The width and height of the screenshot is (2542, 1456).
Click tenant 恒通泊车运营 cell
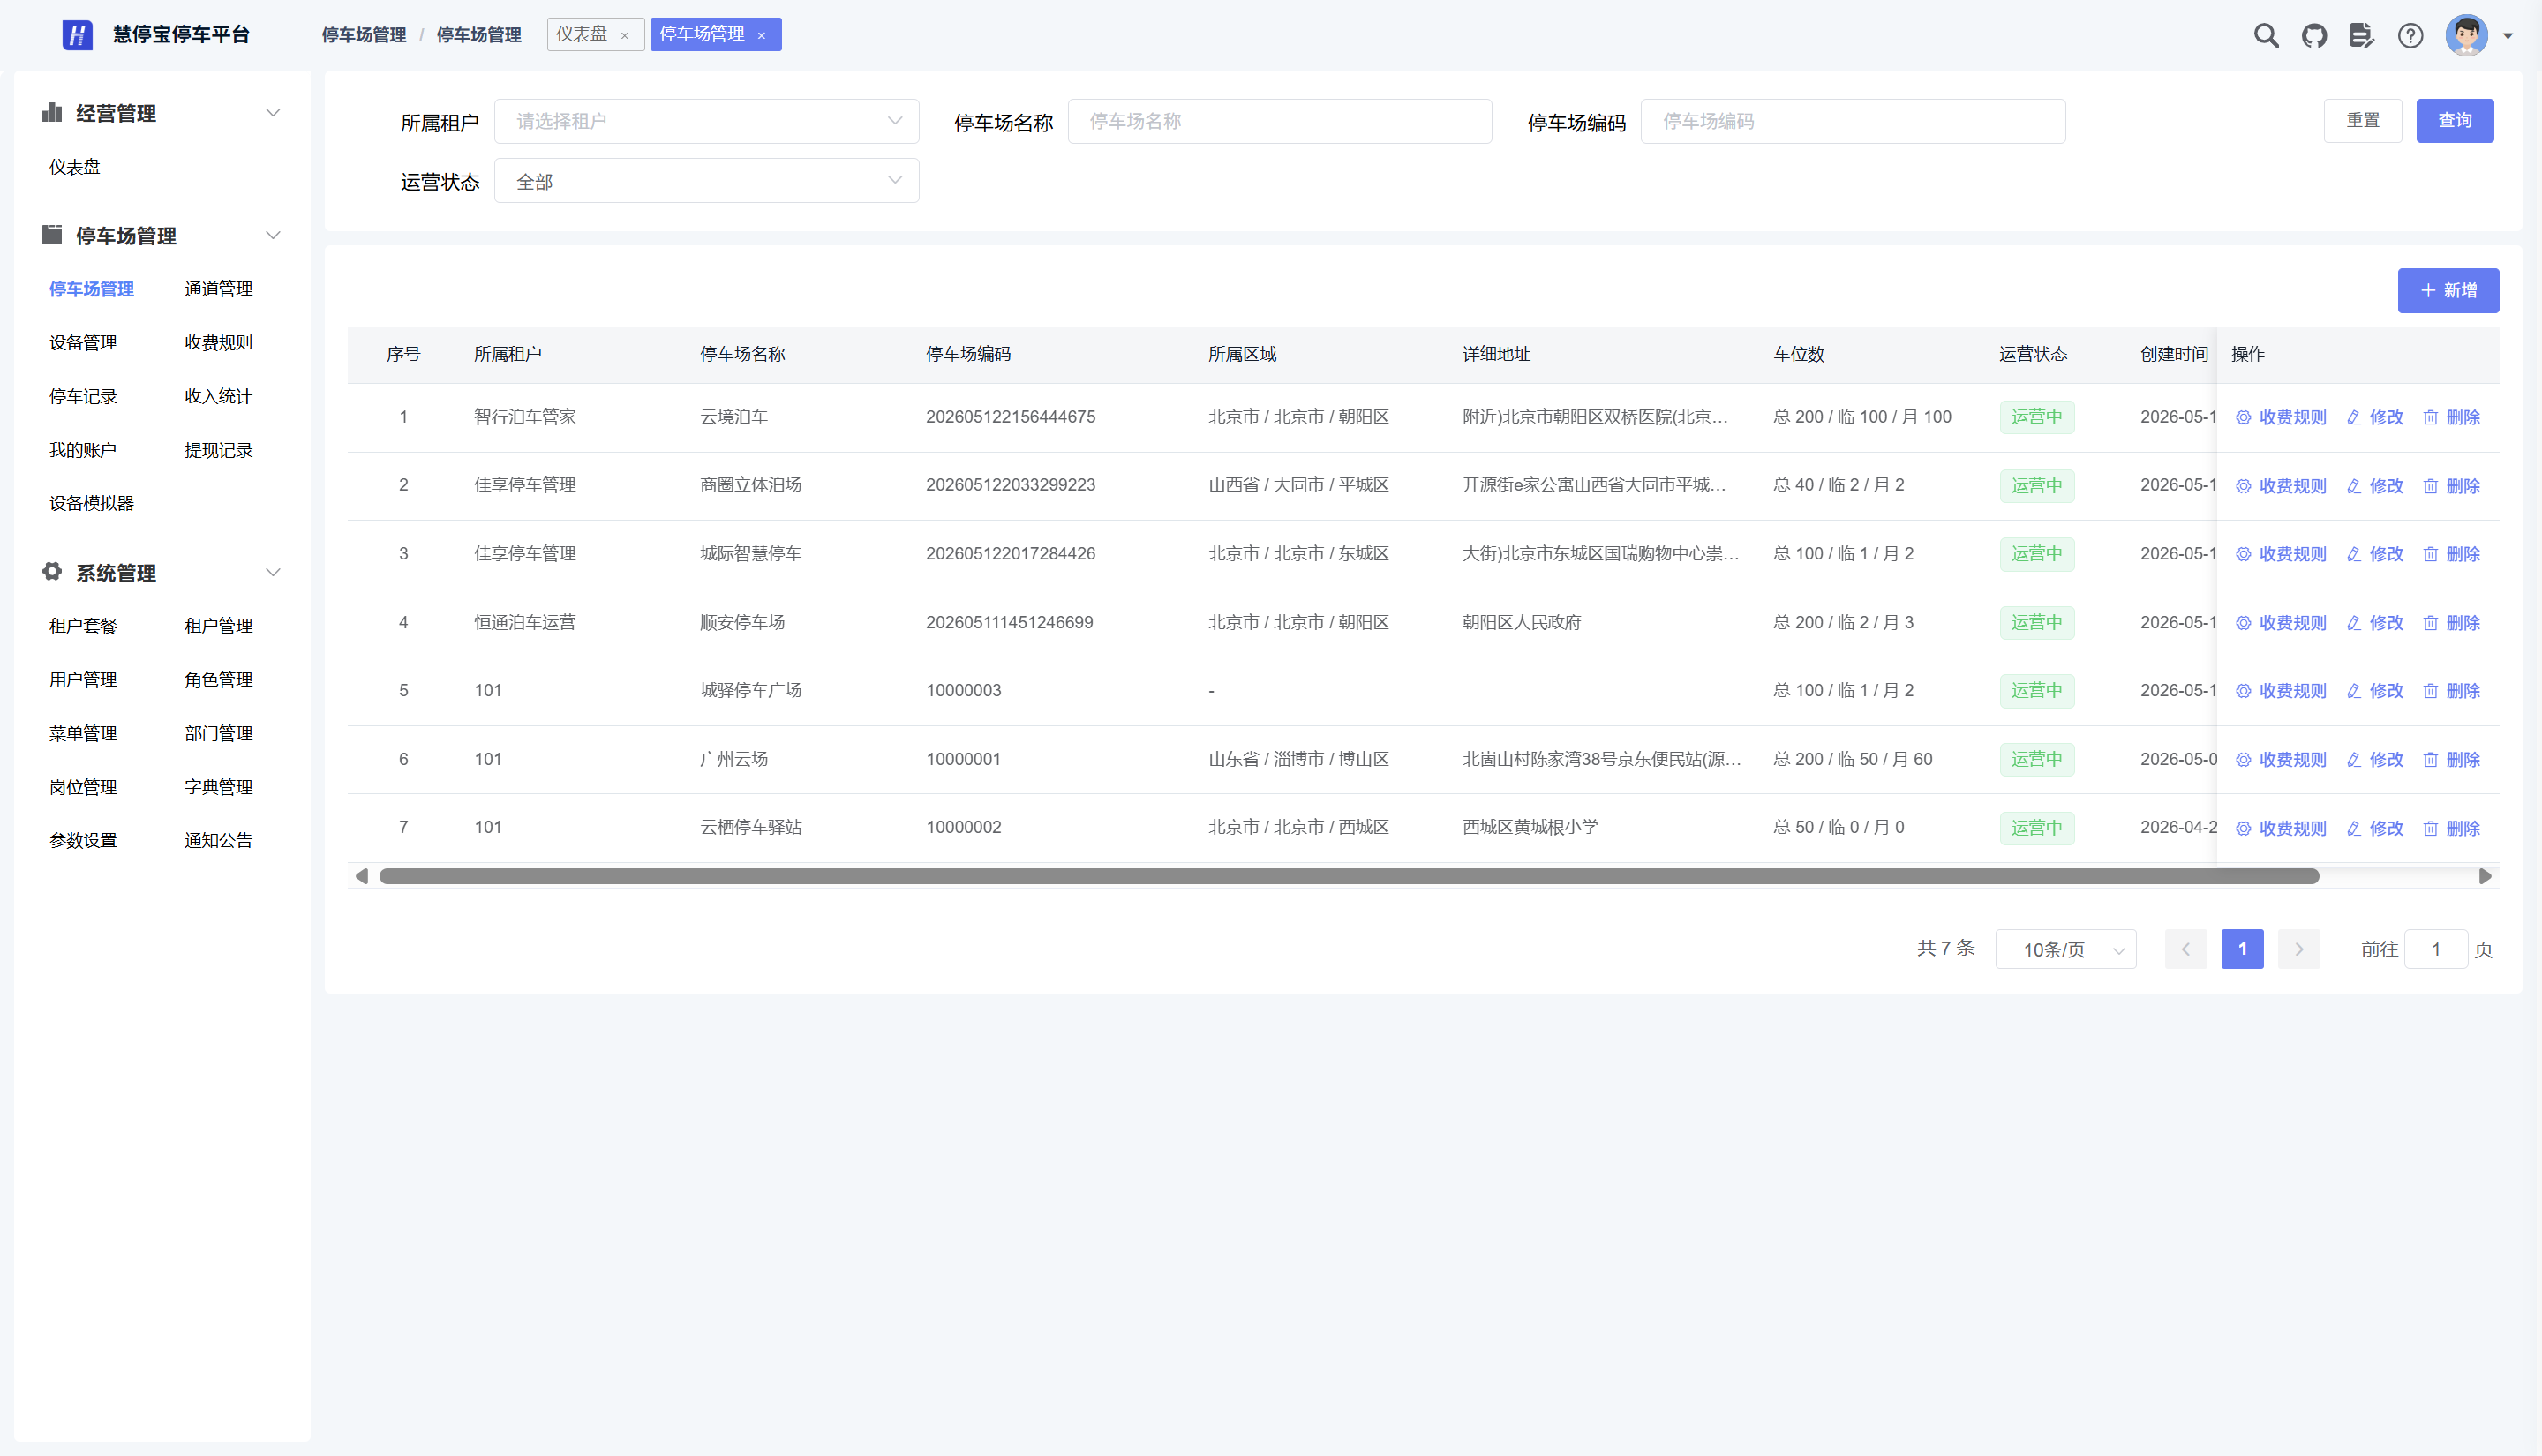[x=524, y=622]
